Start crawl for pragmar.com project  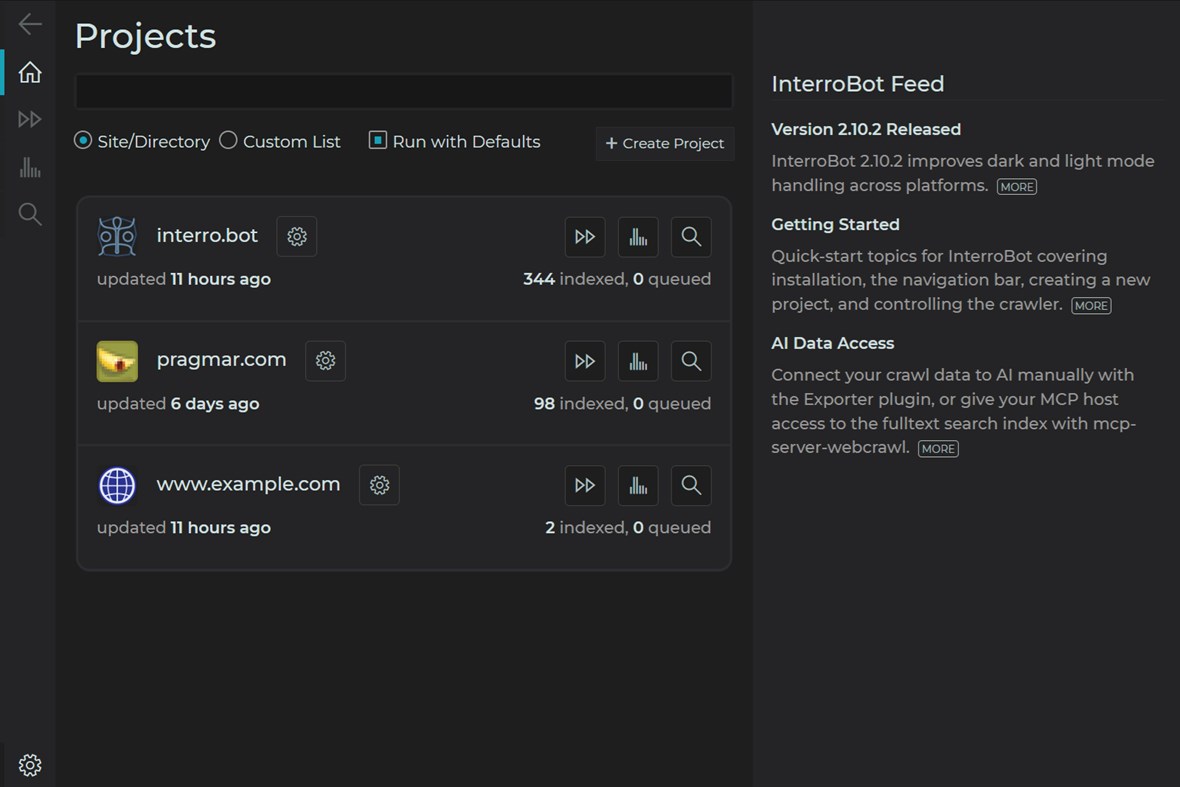pyautogui.click(x=585, y=361)
